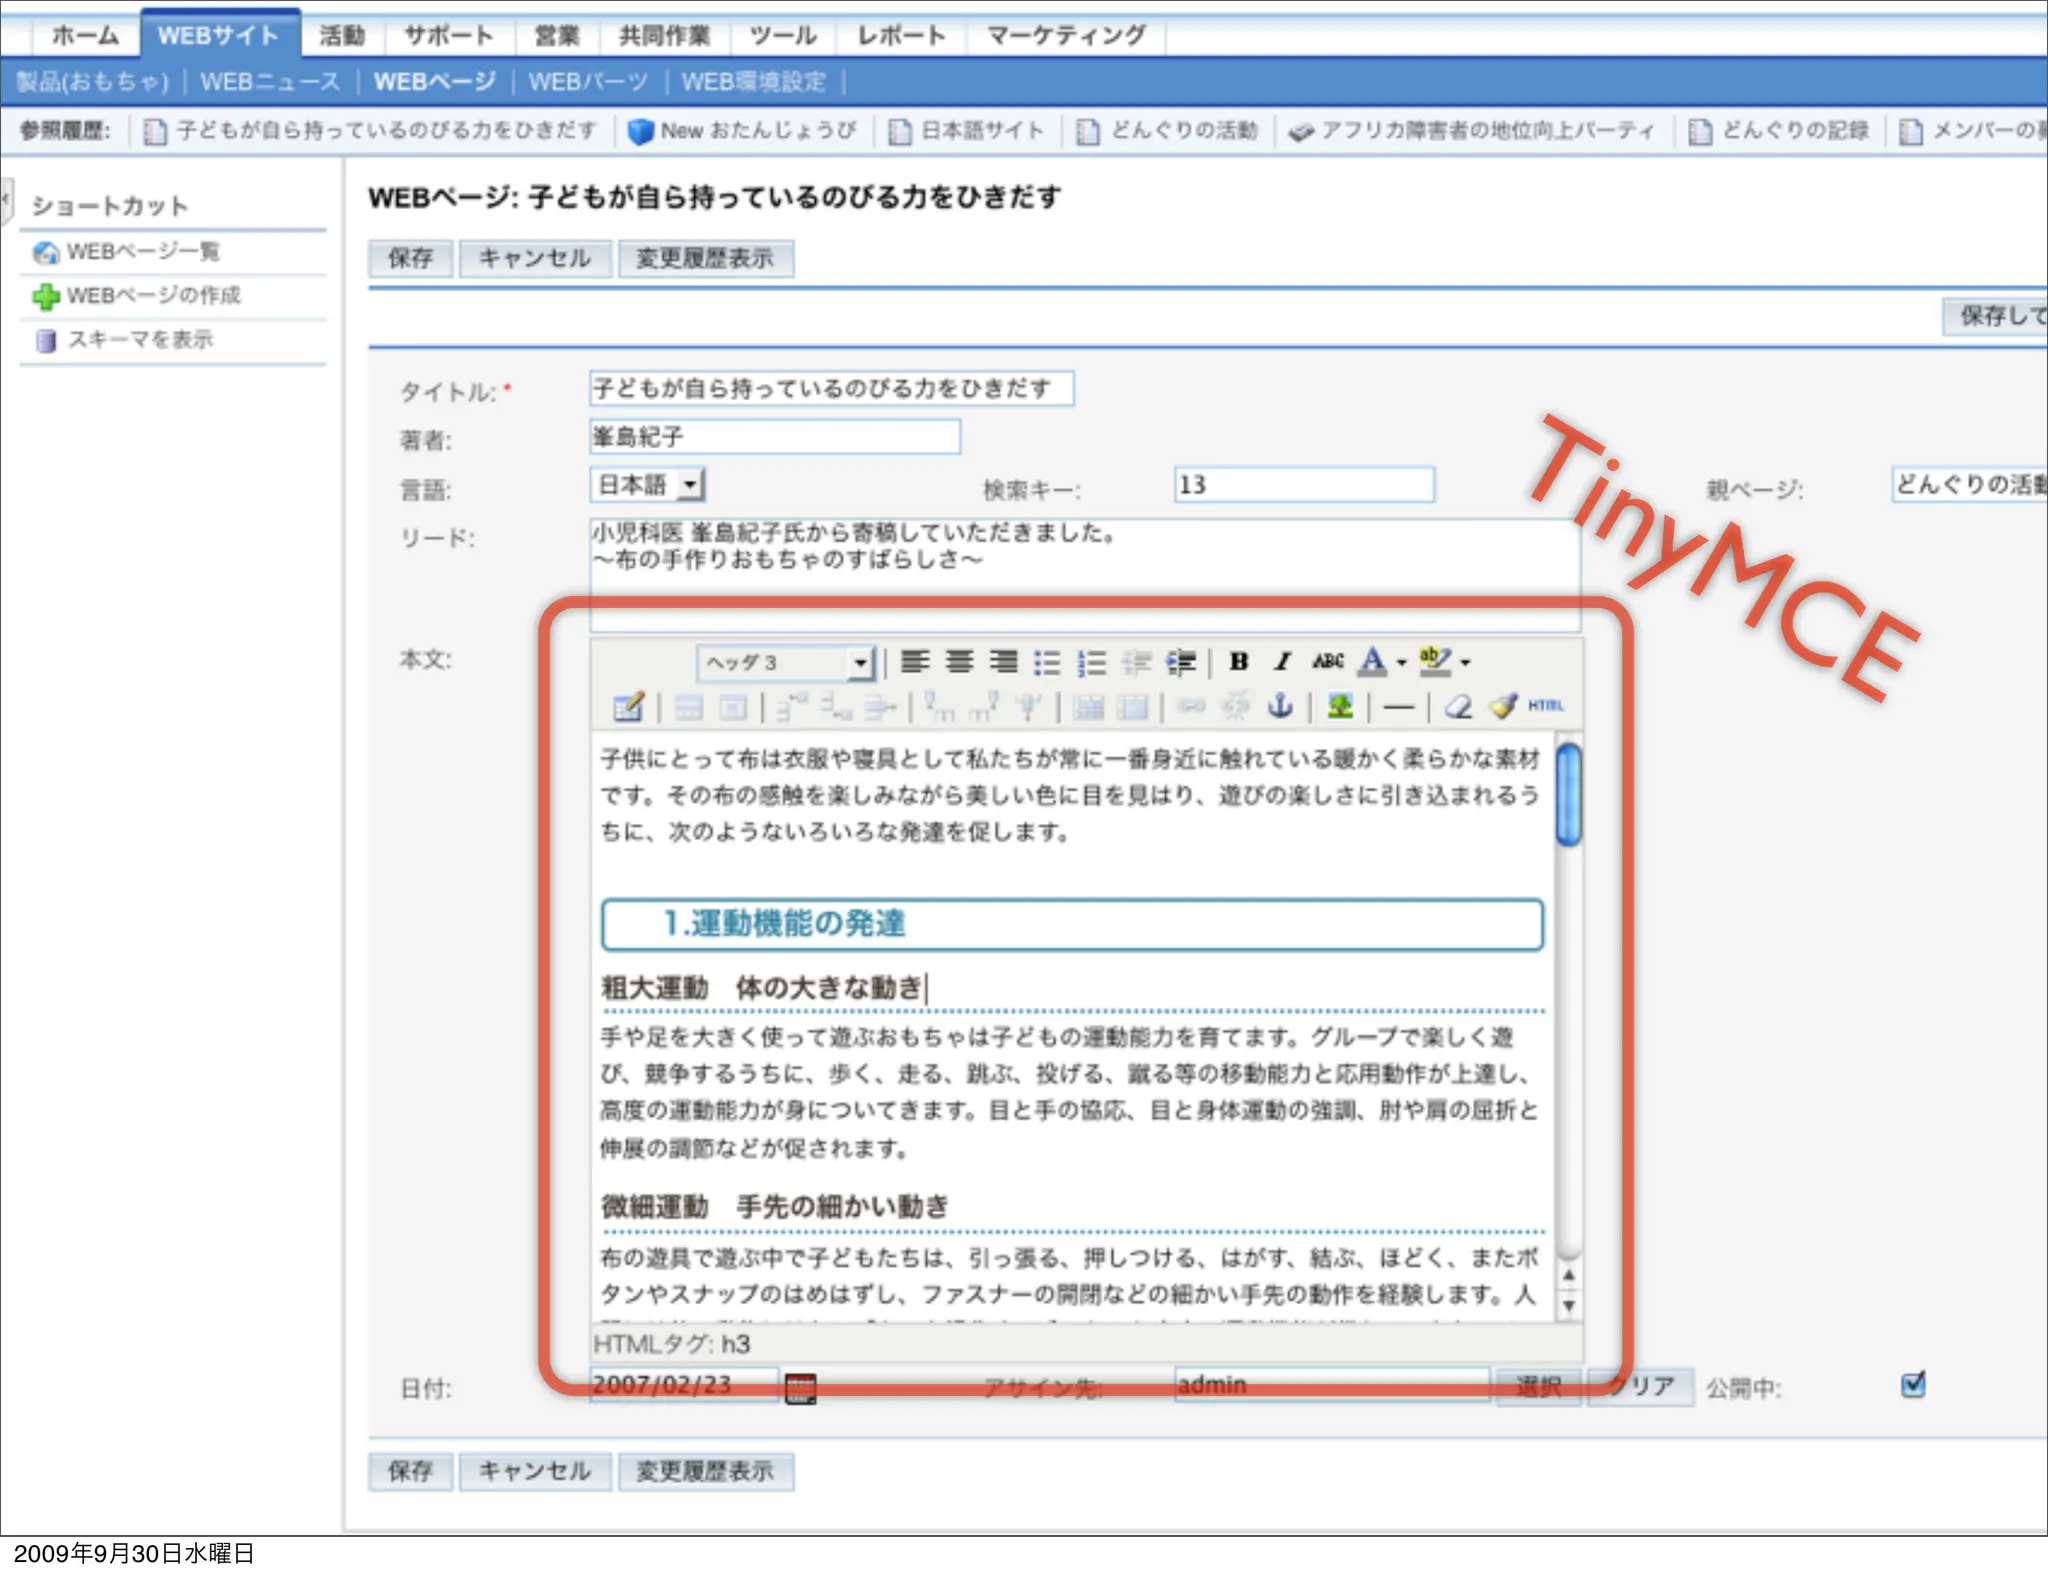Click the table row properties icon
The width and height of the screenshot is (2048, 1576).
coord(689,708)
